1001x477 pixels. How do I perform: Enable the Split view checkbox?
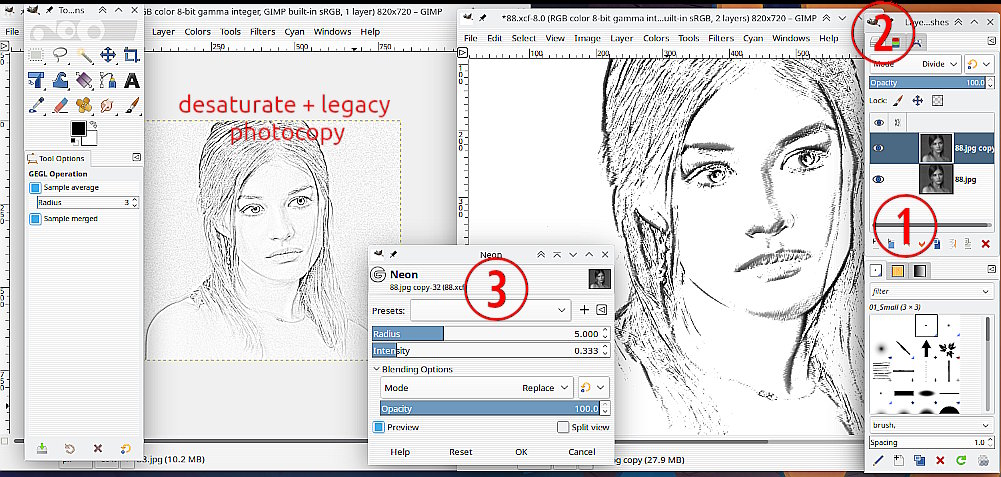(x=563, y=427)
